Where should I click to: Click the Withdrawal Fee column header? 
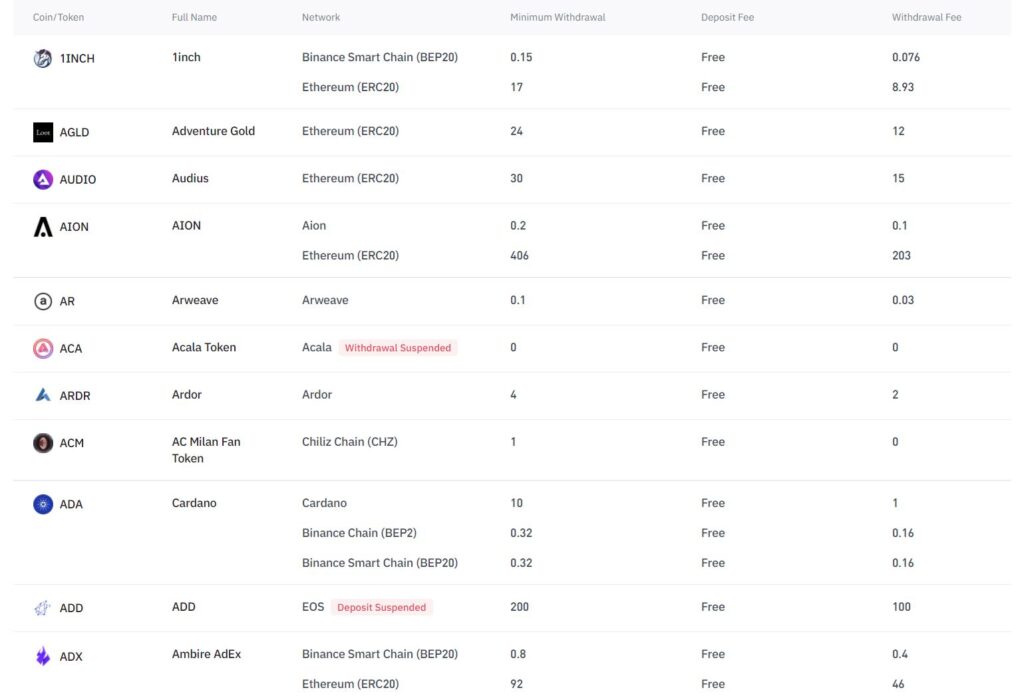(926, 17)
